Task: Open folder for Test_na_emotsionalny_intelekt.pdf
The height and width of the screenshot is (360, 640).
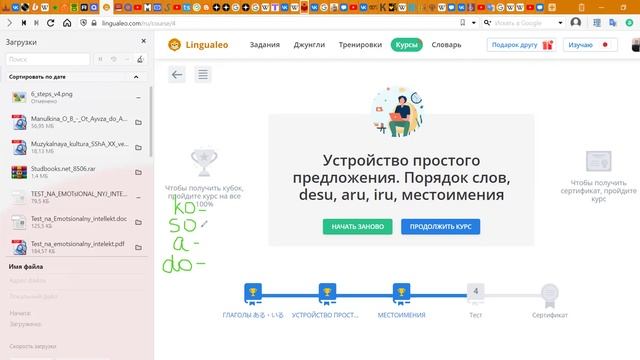Action: [x=138, y=247]
